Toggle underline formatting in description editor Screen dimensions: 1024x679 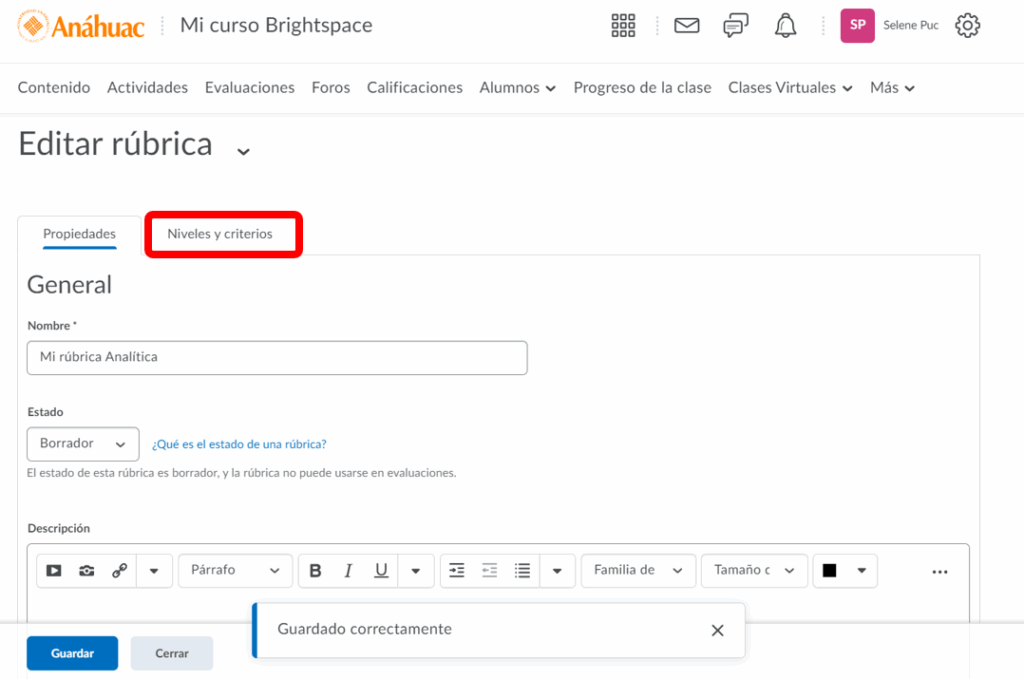[x=381, y=570]
